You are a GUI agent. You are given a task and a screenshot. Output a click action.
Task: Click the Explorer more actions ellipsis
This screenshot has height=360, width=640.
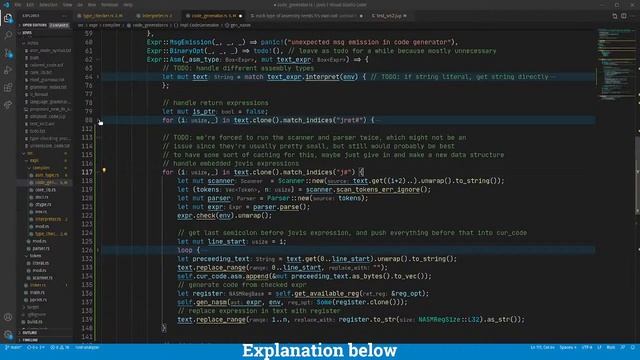tap(64, 16)
